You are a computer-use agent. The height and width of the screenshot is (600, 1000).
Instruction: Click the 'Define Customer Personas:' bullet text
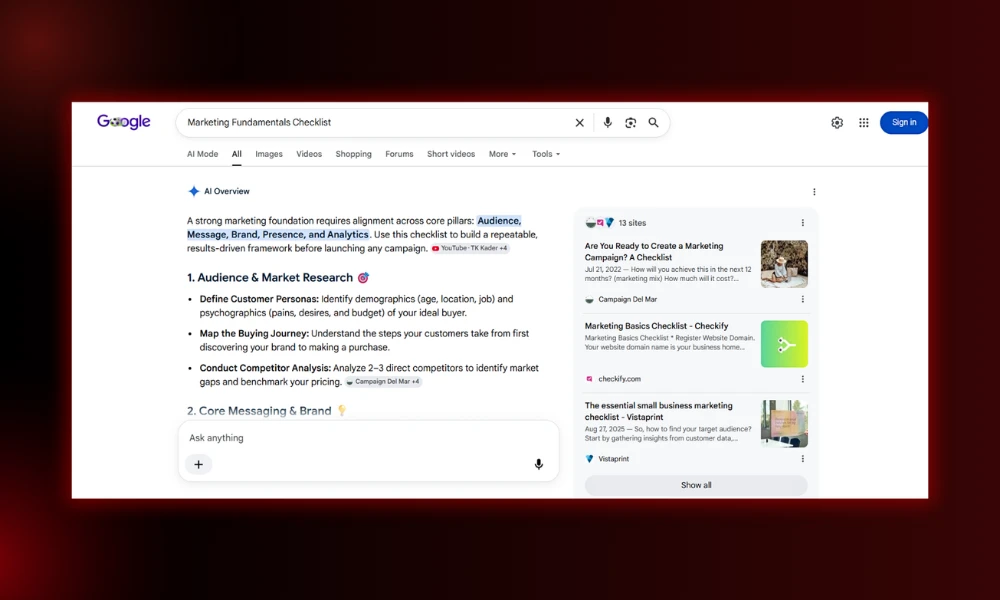tap(259, 299)
